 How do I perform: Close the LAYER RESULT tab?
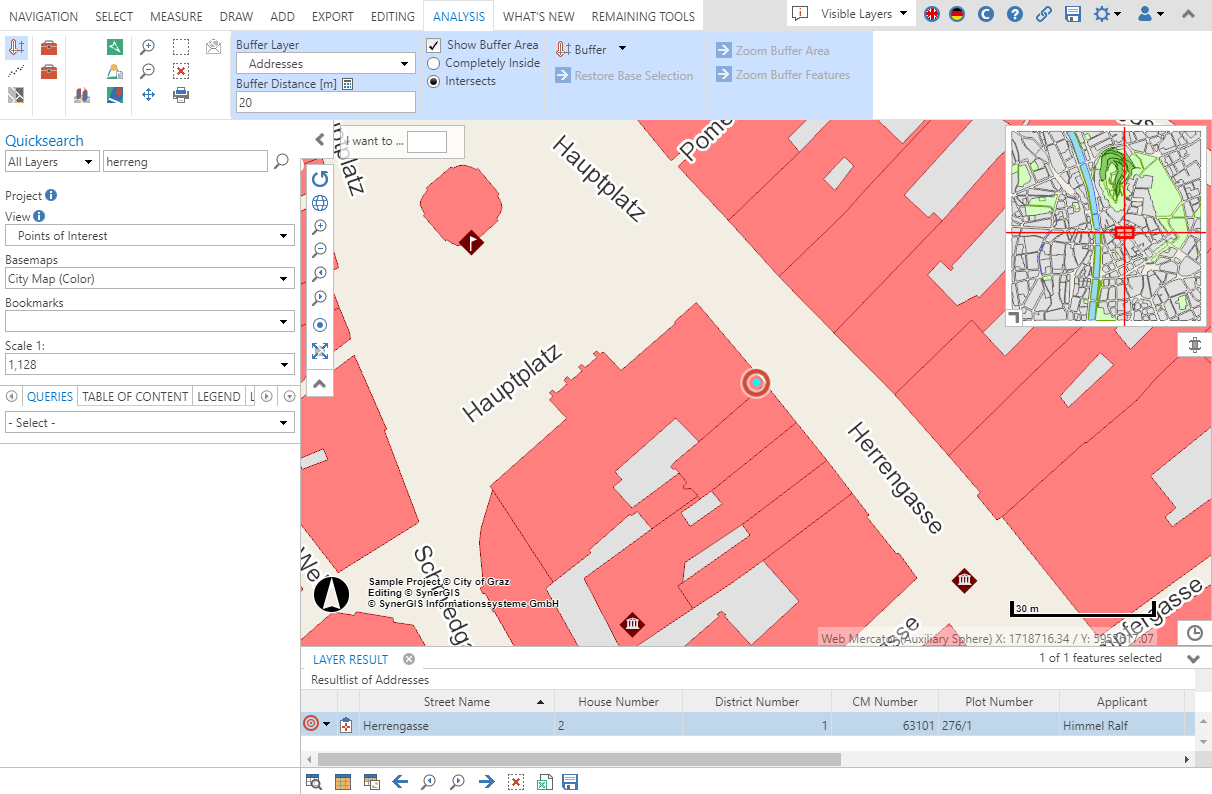(x=409, y=659)
